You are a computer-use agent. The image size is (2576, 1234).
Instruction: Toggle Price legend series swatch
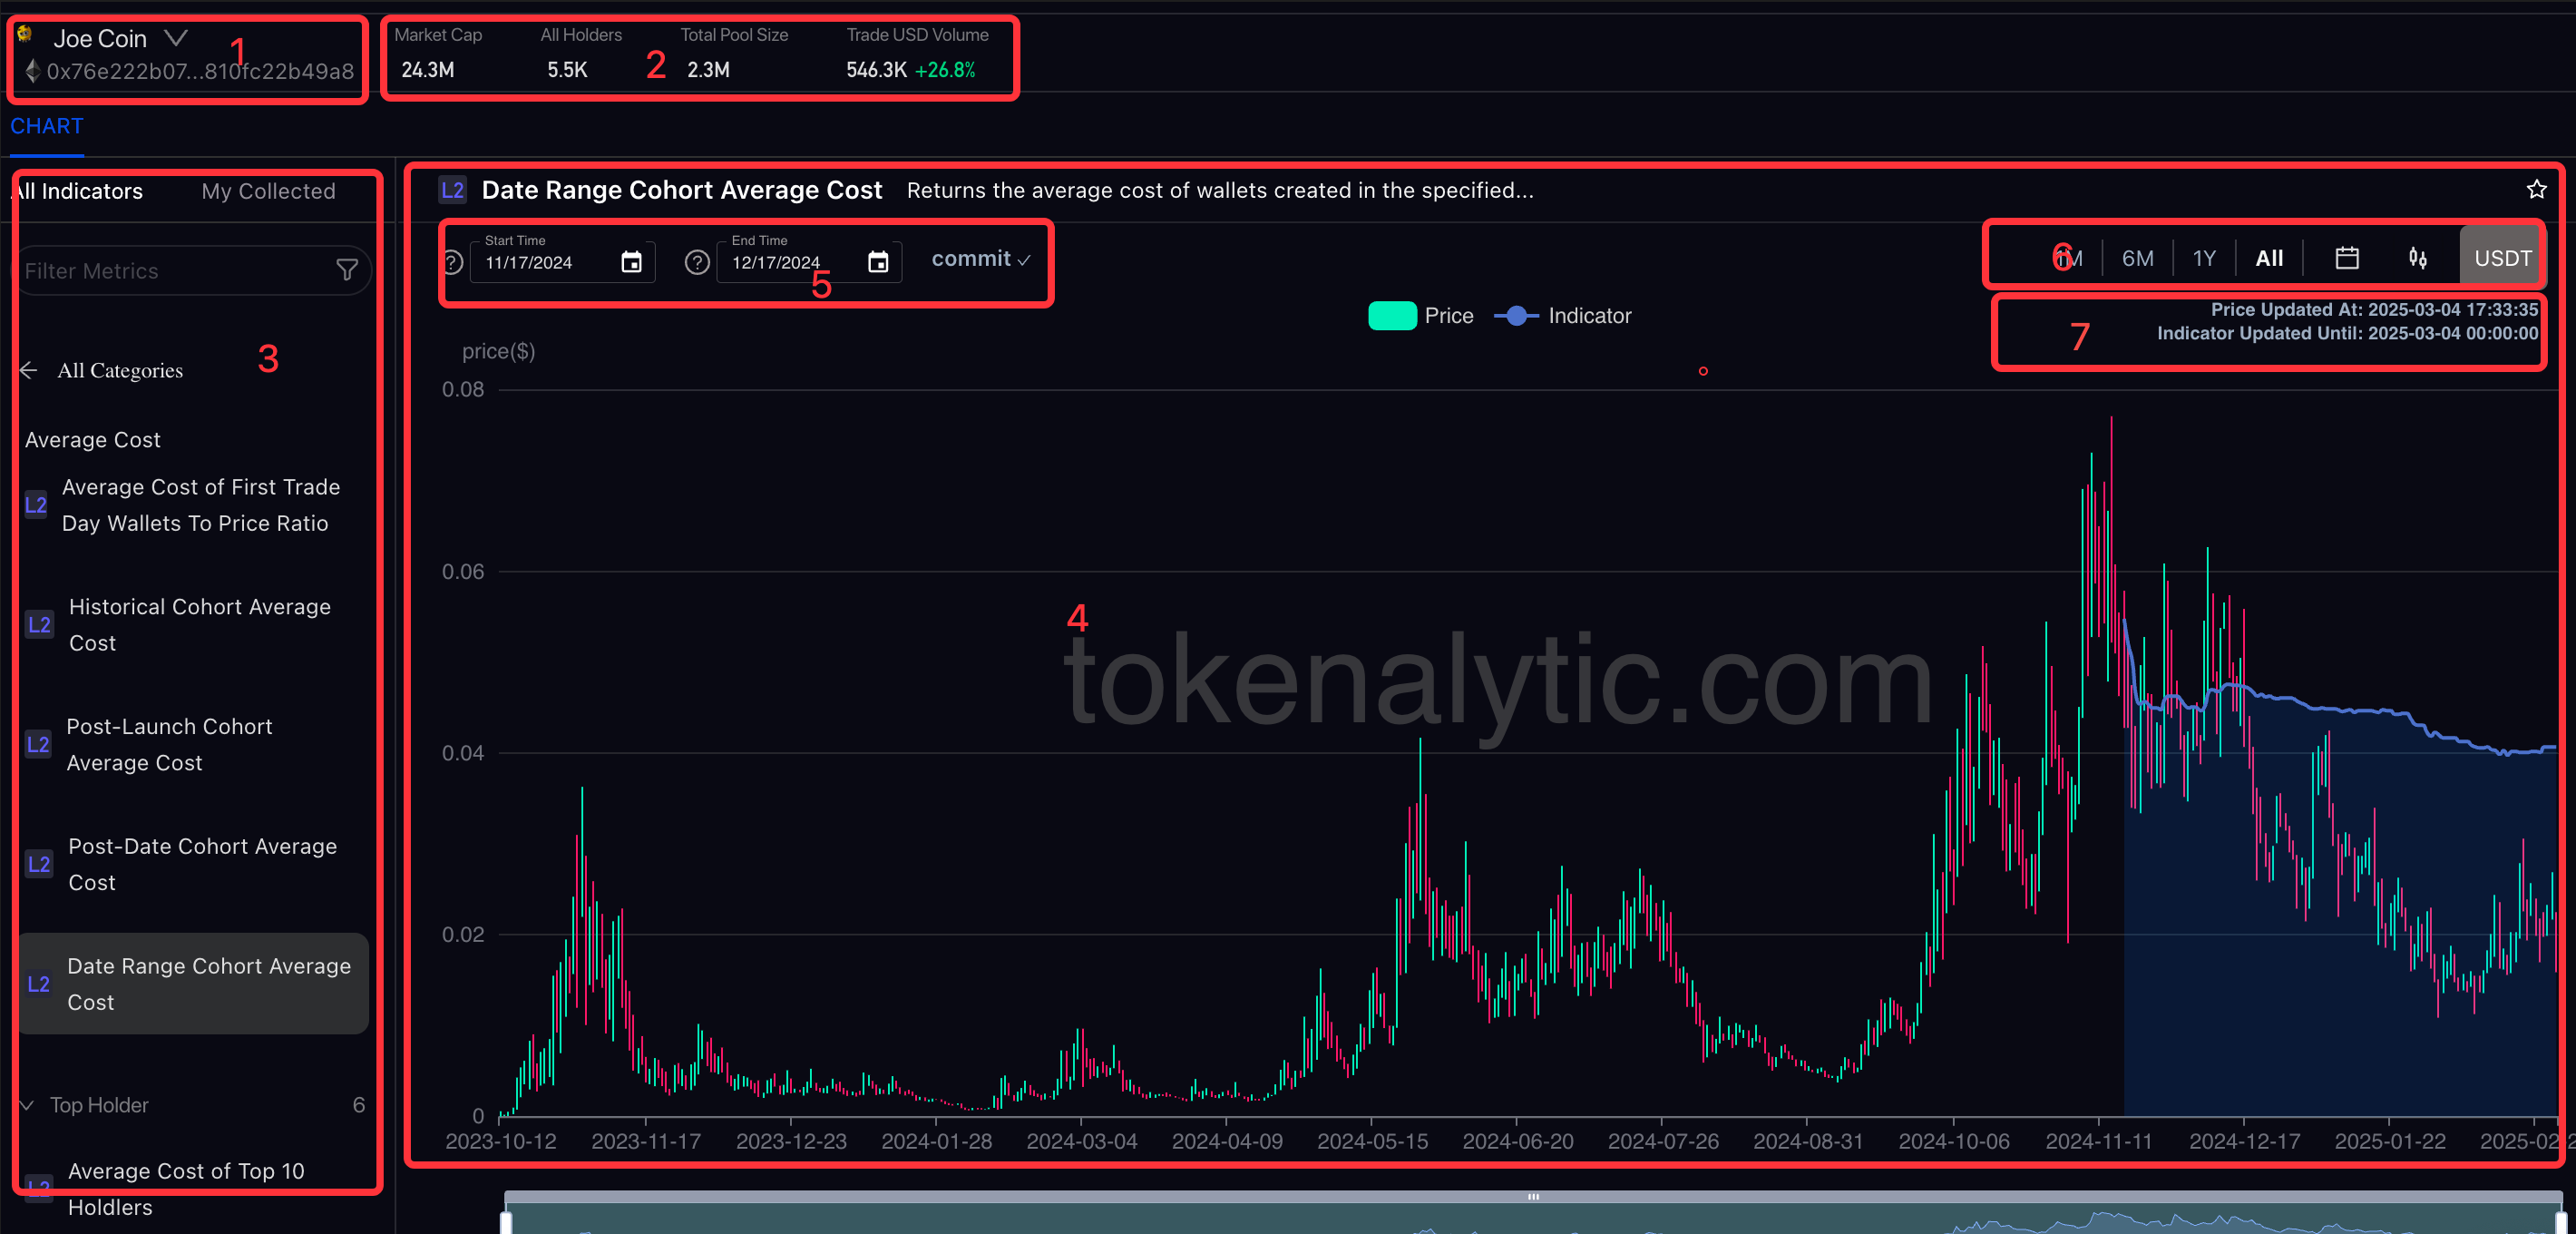coord(1392,316)
